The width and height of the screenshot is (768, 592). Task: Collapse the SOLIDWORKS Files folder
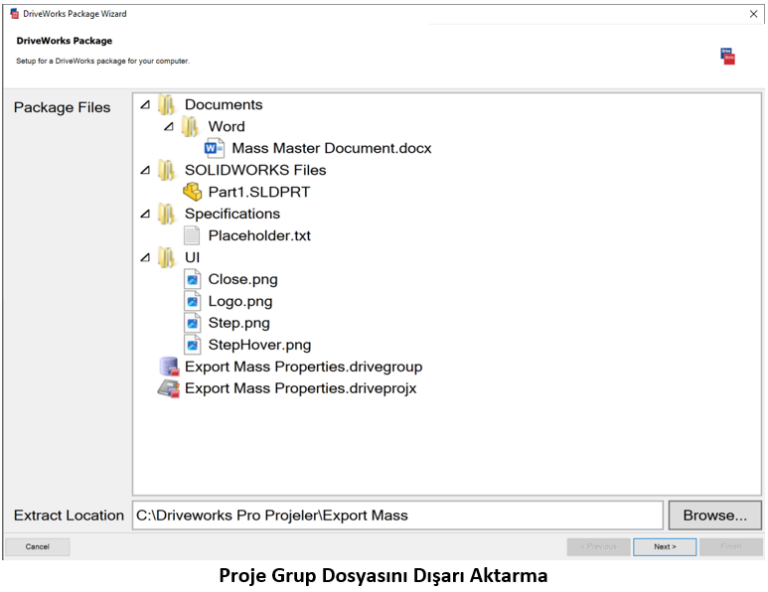(x=146, y=171)
